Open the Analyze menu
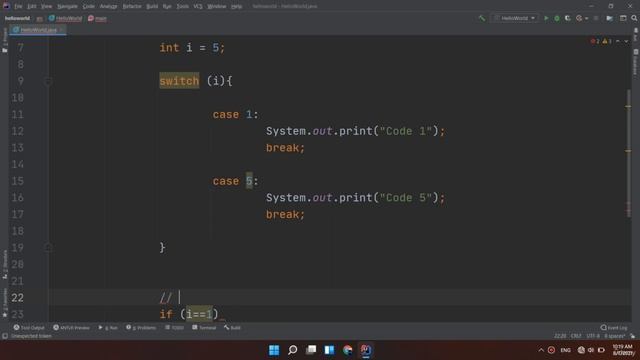The height and width of the screenshot is (360, 640). 109,6
